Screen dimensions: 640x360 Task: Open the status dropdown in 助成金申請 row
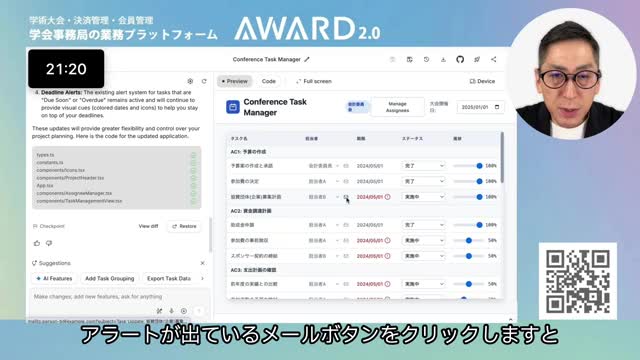(x=423, y=225)
